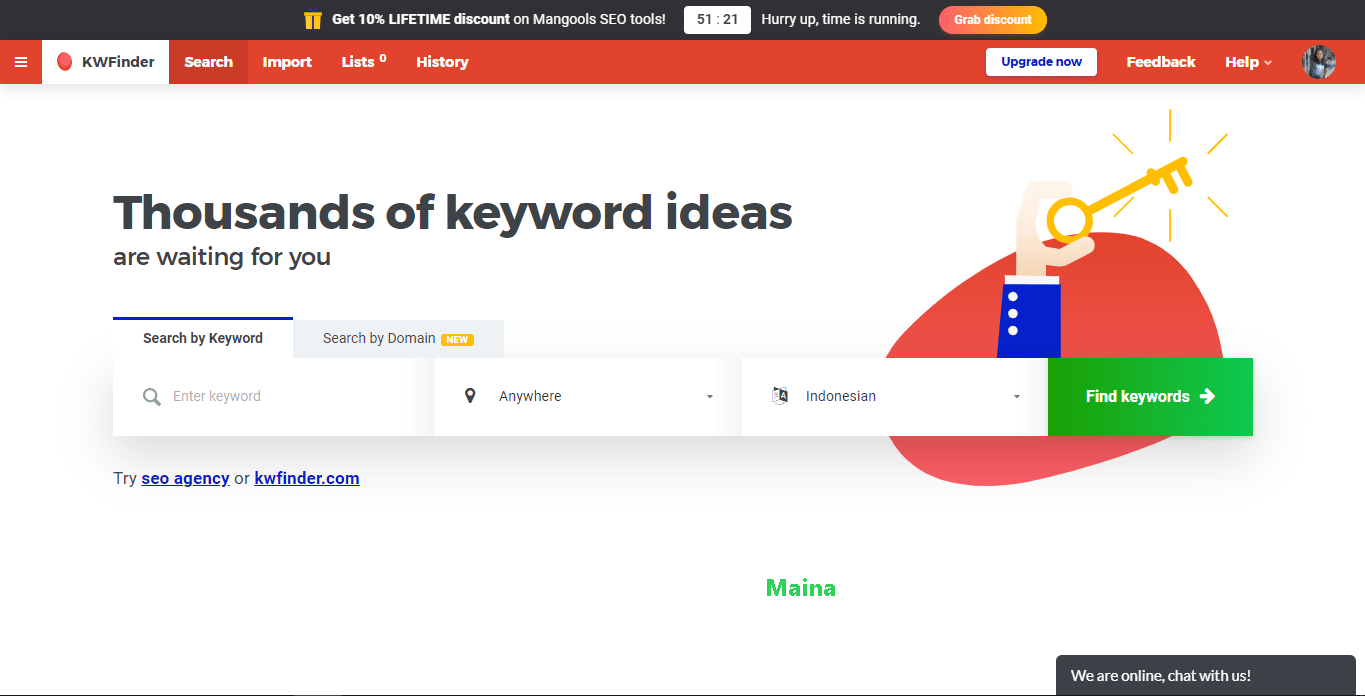This screenshot has width=1365, height=696.
Task: Click the KWFinder red logo icon
Action: (x=65, y=62)
